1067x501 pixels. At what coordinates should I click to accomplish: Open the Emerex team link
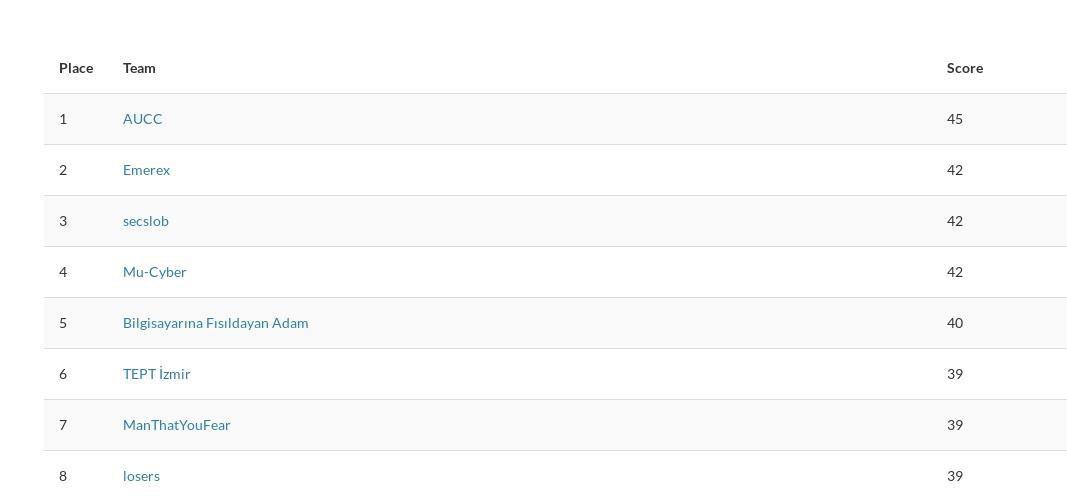[146, 170]
